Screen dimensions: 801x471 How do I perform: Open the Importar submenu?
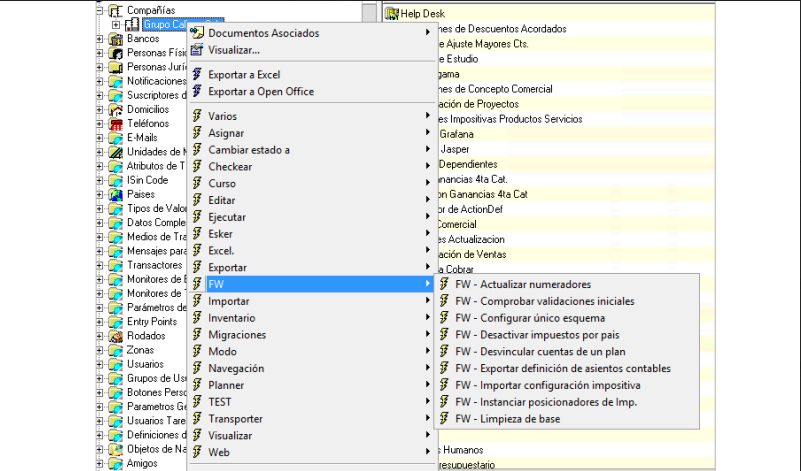click(x=311, y=301)
